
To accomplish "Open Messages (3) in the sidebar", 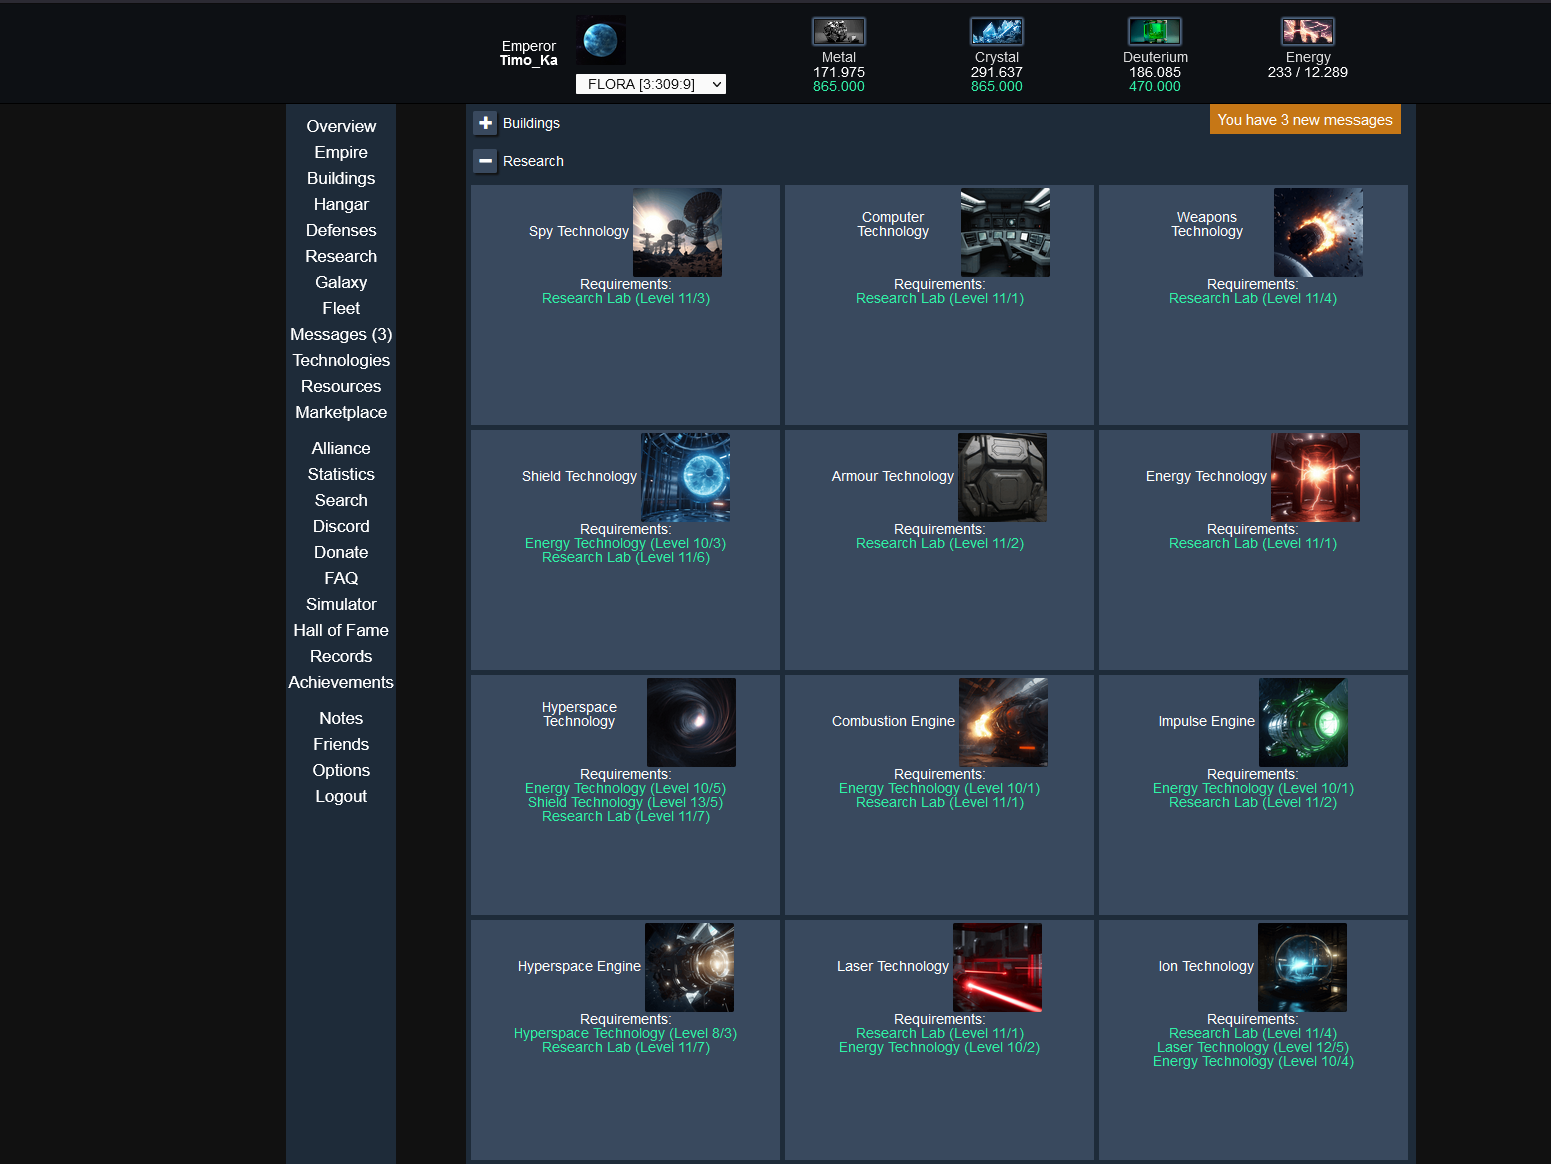I will (x=341, y=334).
